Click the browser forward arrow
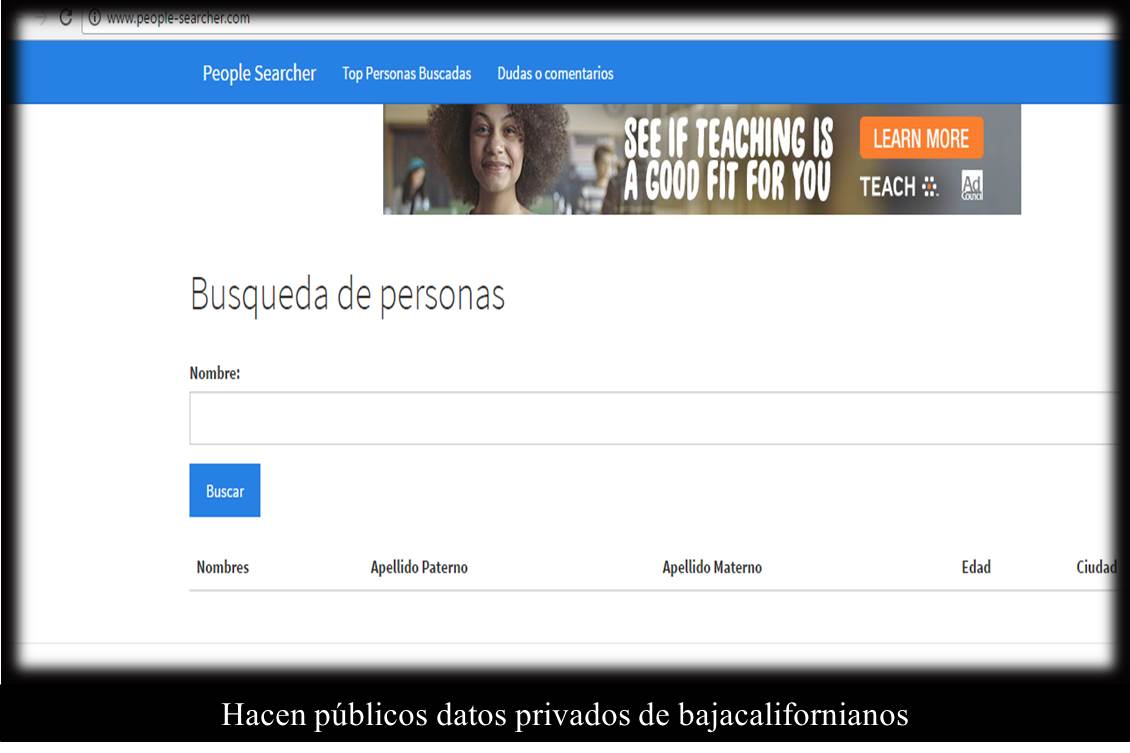Viewport: 1130px width, 753px height. [41, 18]
